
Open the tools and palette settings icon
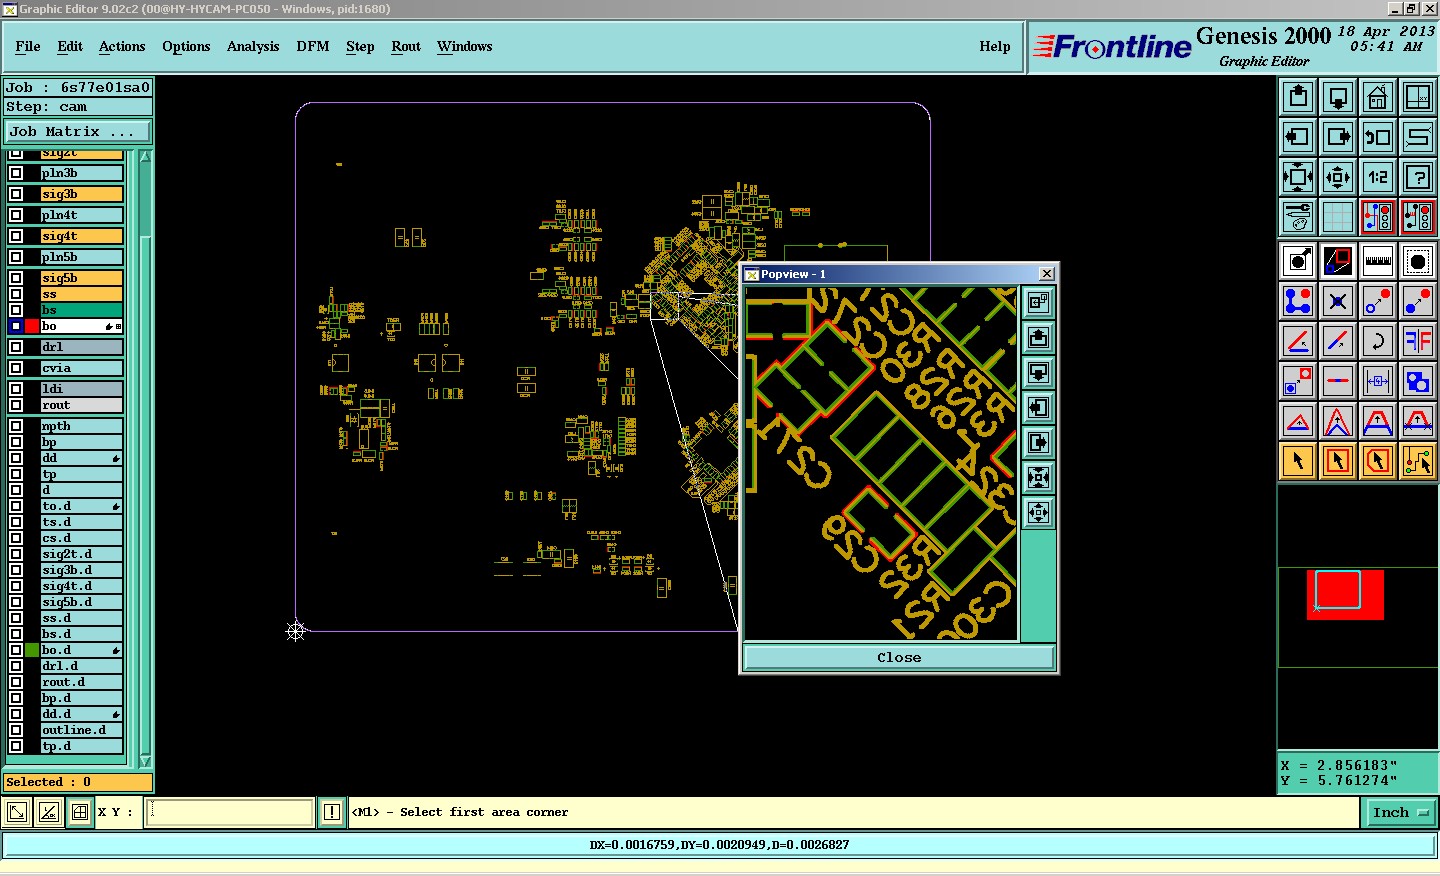(x=1298, y=217)
